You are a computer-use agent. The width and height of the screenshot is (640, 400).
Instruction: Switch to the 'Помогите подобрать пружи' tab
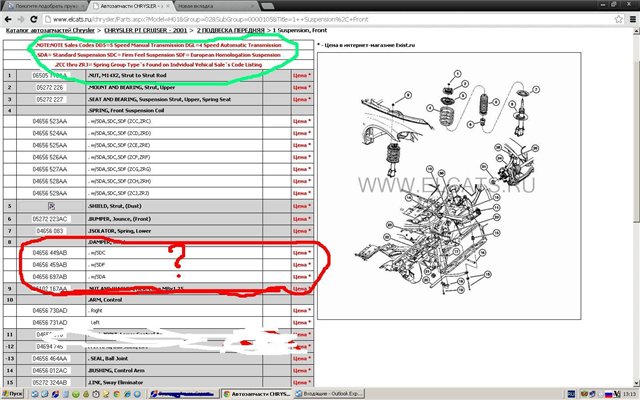[x=45, y=6]
